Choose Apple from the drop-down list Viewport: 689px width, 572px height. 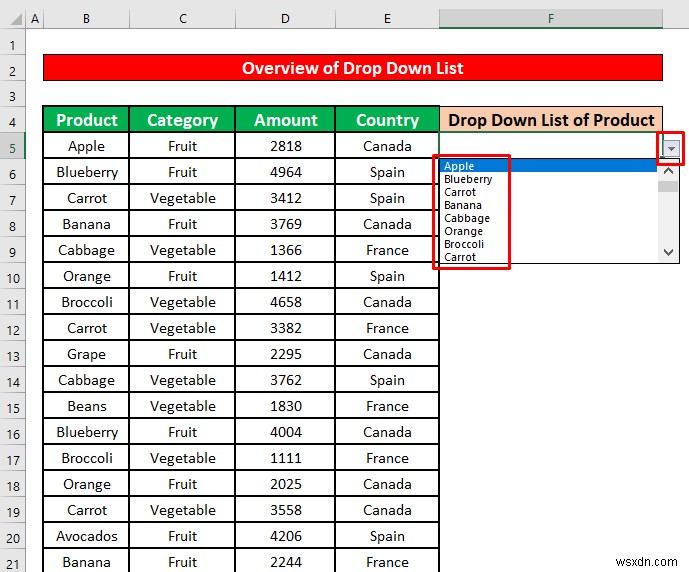tap(548, 166)
